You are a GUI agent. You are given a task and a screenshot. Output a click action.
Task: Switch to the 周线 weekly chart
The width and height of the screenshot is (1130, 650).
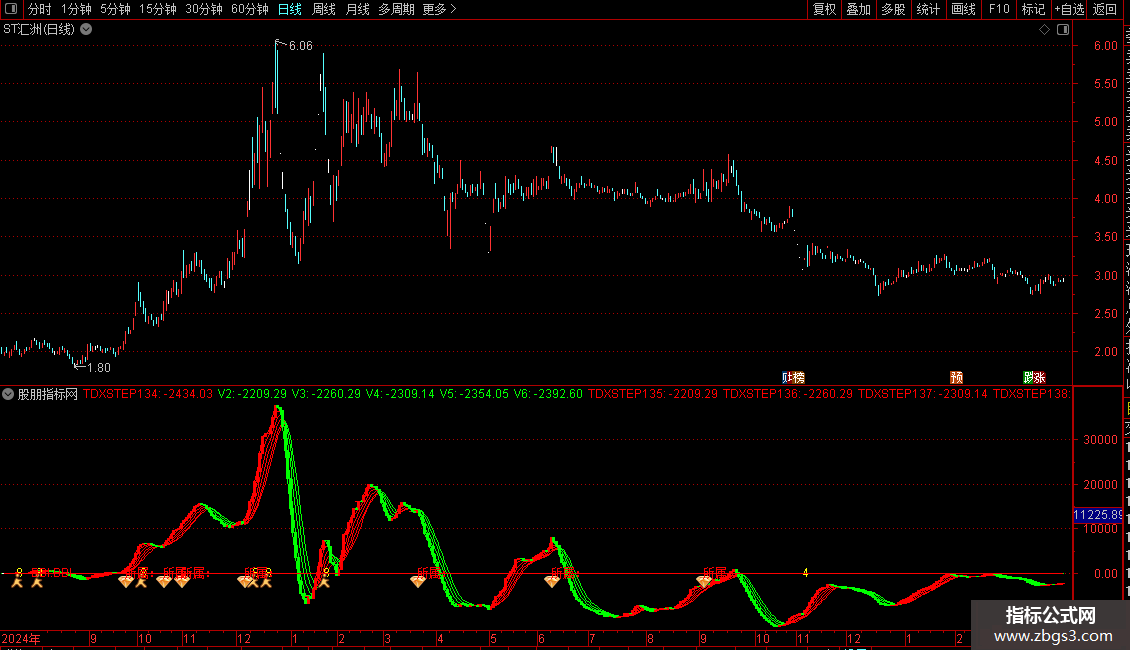tap(324, 9)
